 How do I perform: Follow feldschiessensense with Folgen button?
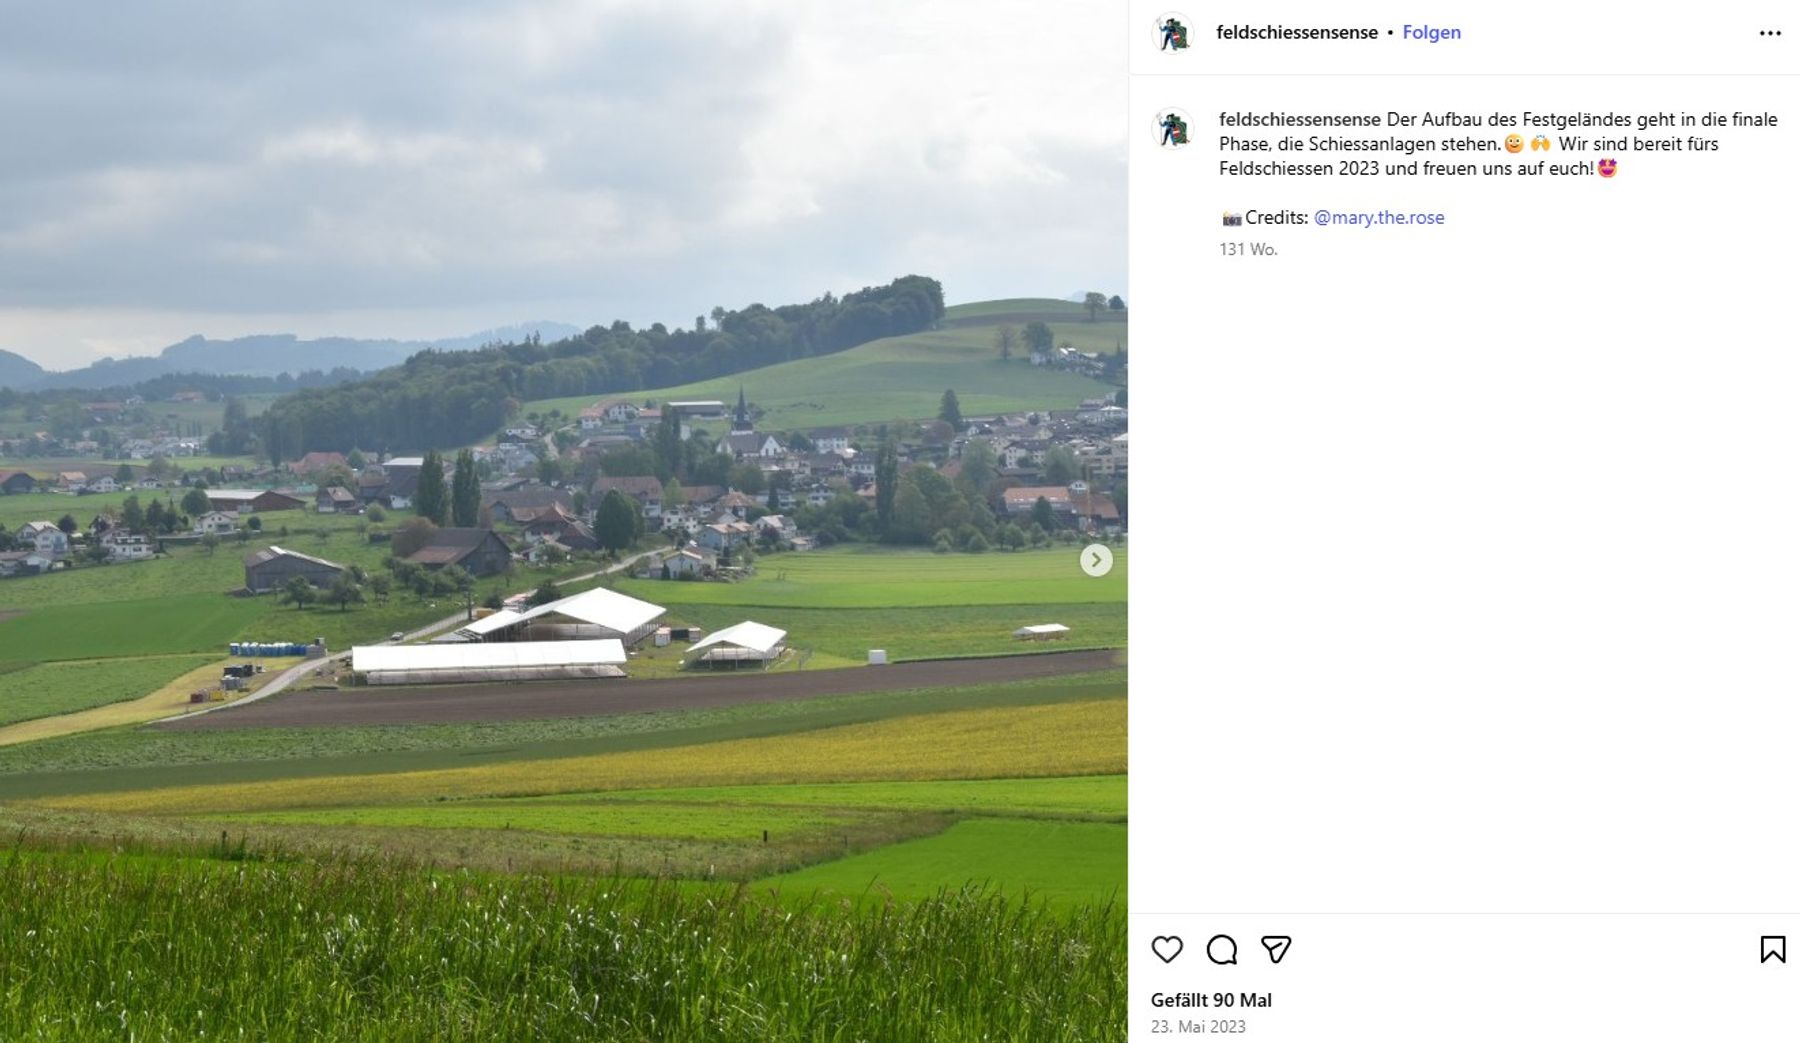click(1431, 32)
